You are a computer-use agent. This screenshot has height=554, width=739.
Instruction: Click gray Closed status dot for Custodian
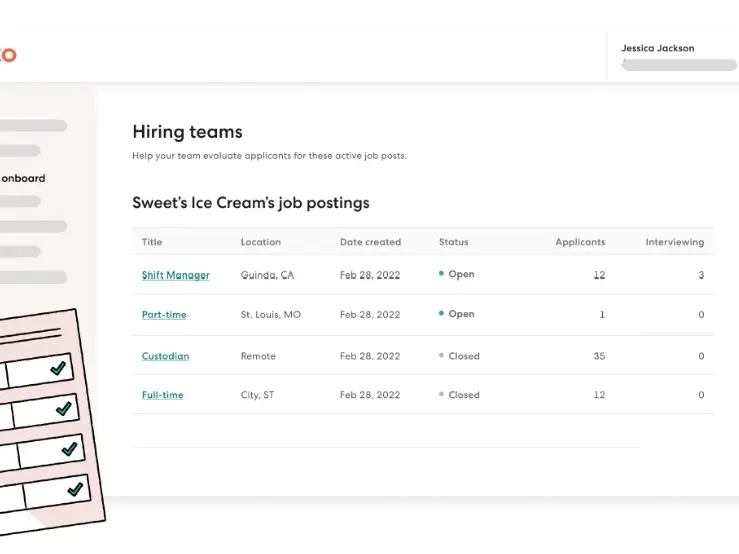pyautogui.click(x=441, y=355)
